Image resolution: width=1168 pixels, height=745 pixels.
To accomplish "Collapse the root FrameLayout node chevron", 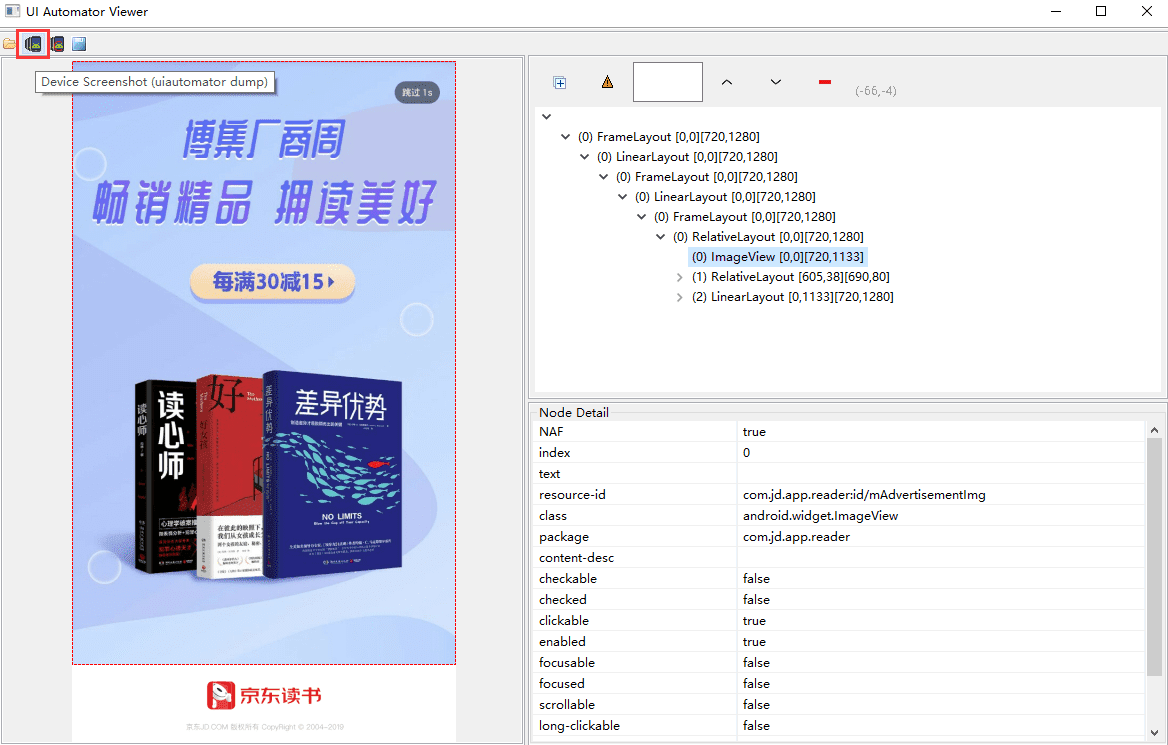I will pyautogui.click(x=565, y=136).
